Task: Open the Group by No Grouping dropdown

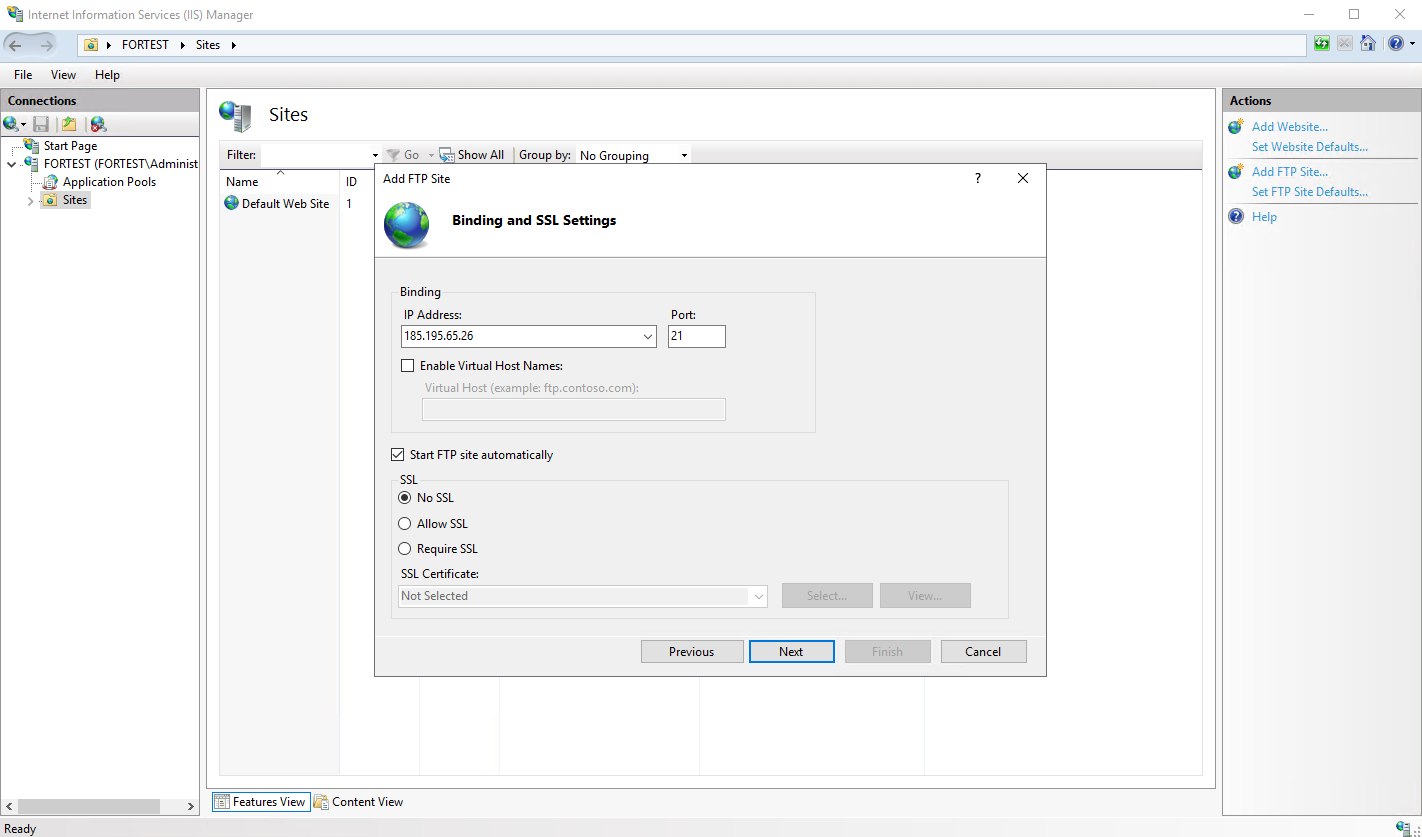Action: tap(633, 155)
